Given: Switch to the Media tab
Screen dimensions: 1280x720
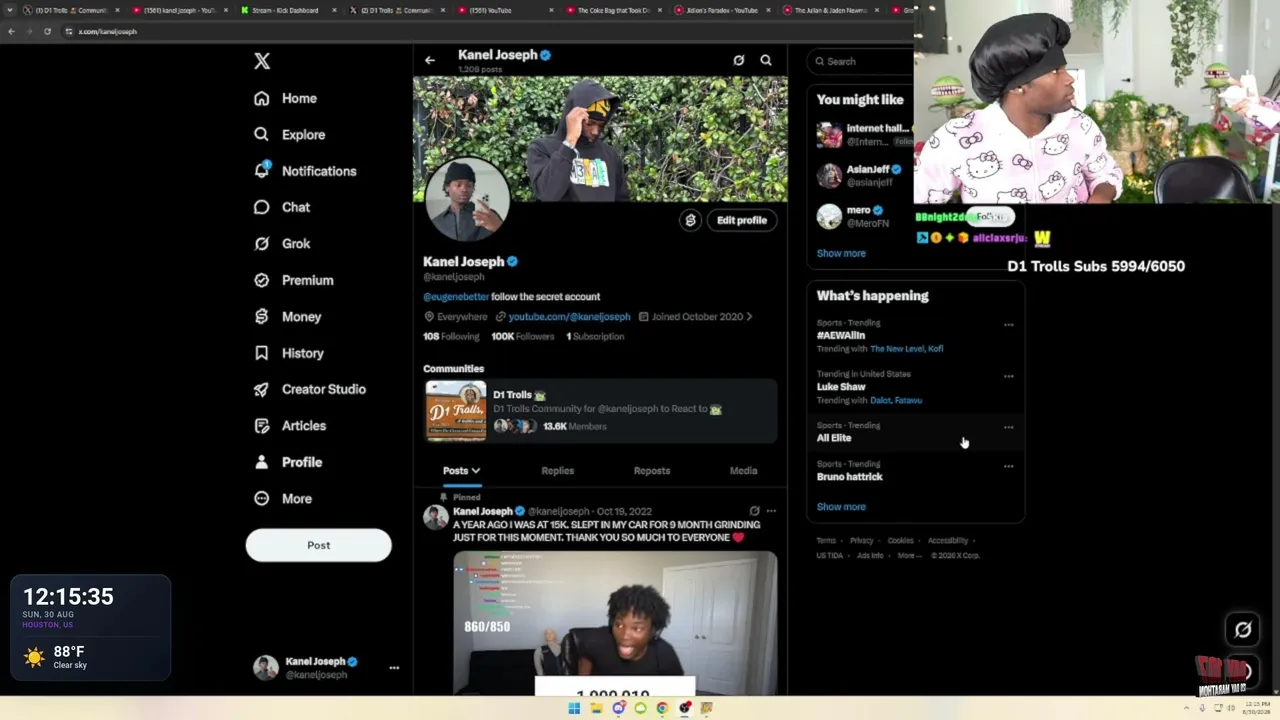Looking at the screenshot, I should 743,471.
